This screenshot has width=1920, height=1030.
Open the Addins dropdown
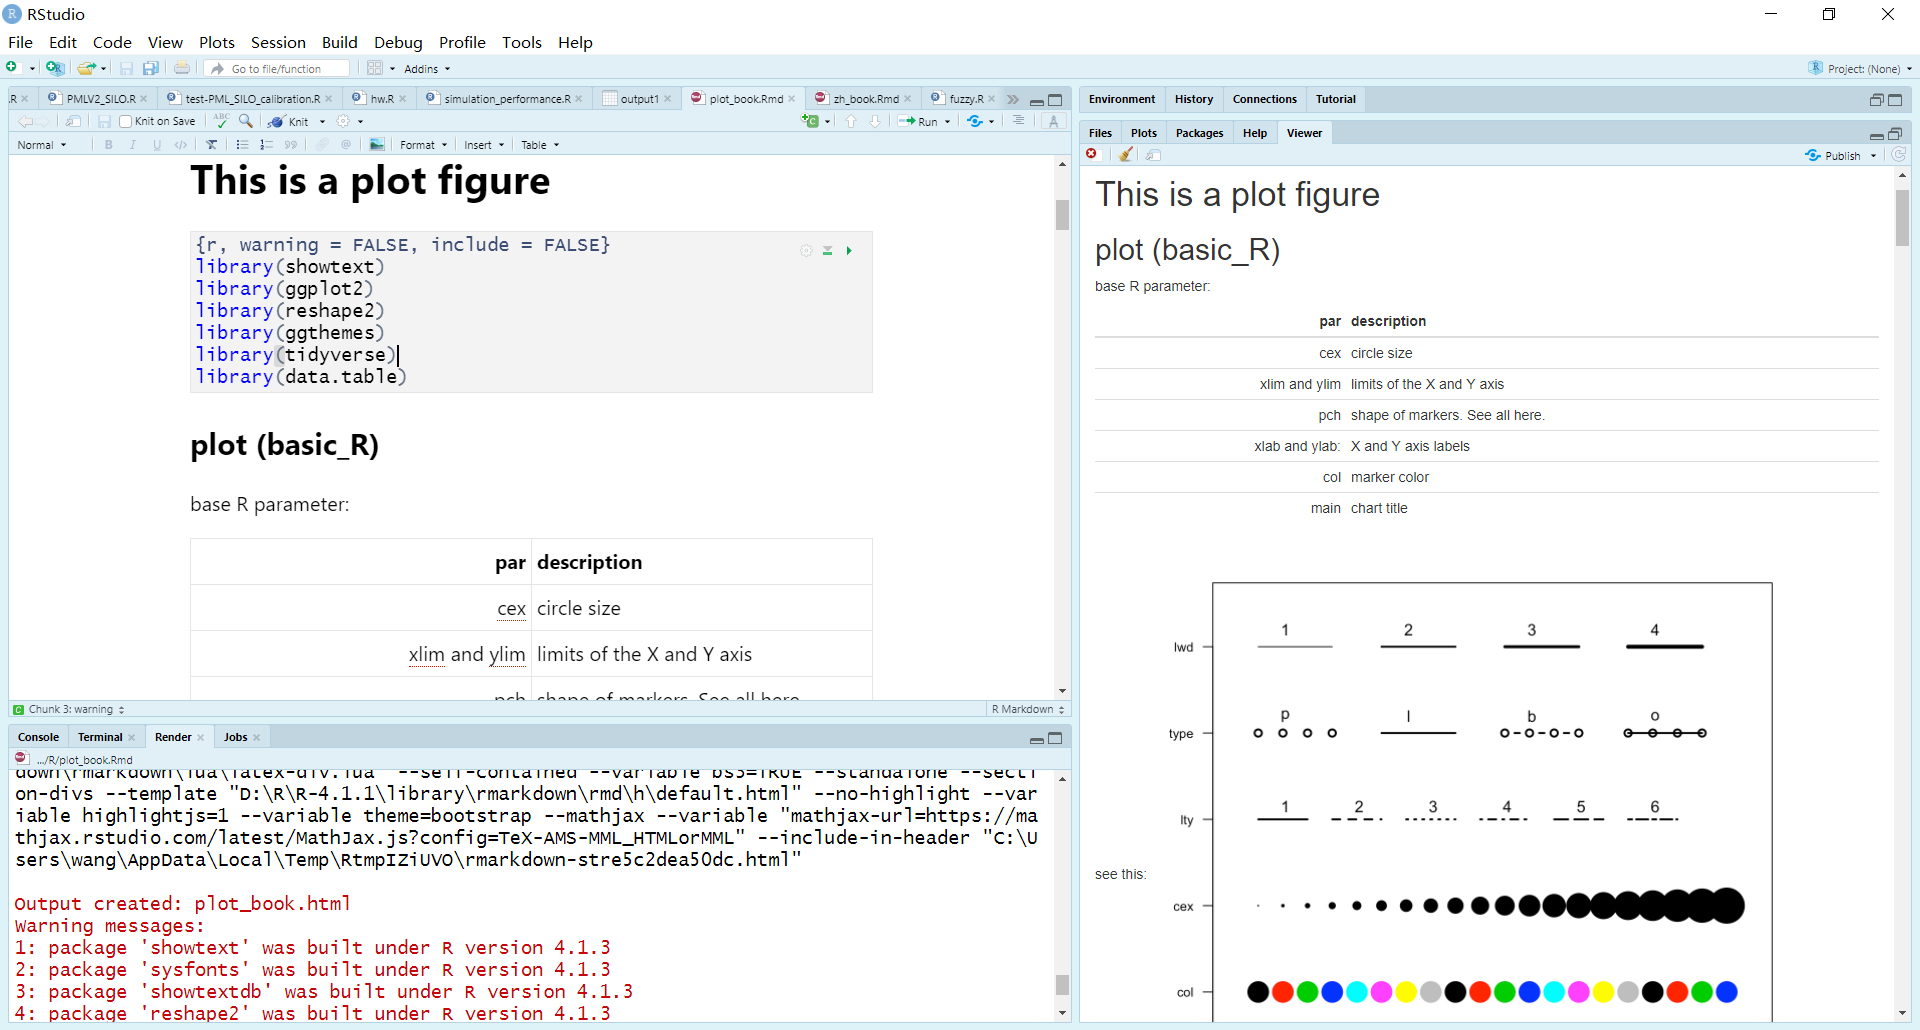click(427, 69)
